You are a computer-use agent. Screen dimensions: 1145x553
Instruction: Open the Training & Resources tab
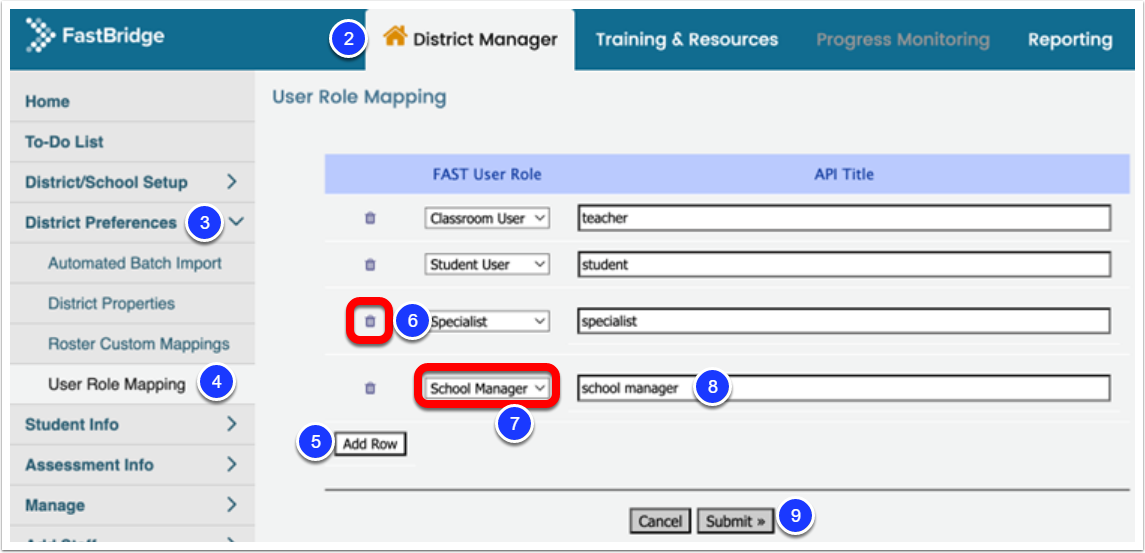(686, 39)
